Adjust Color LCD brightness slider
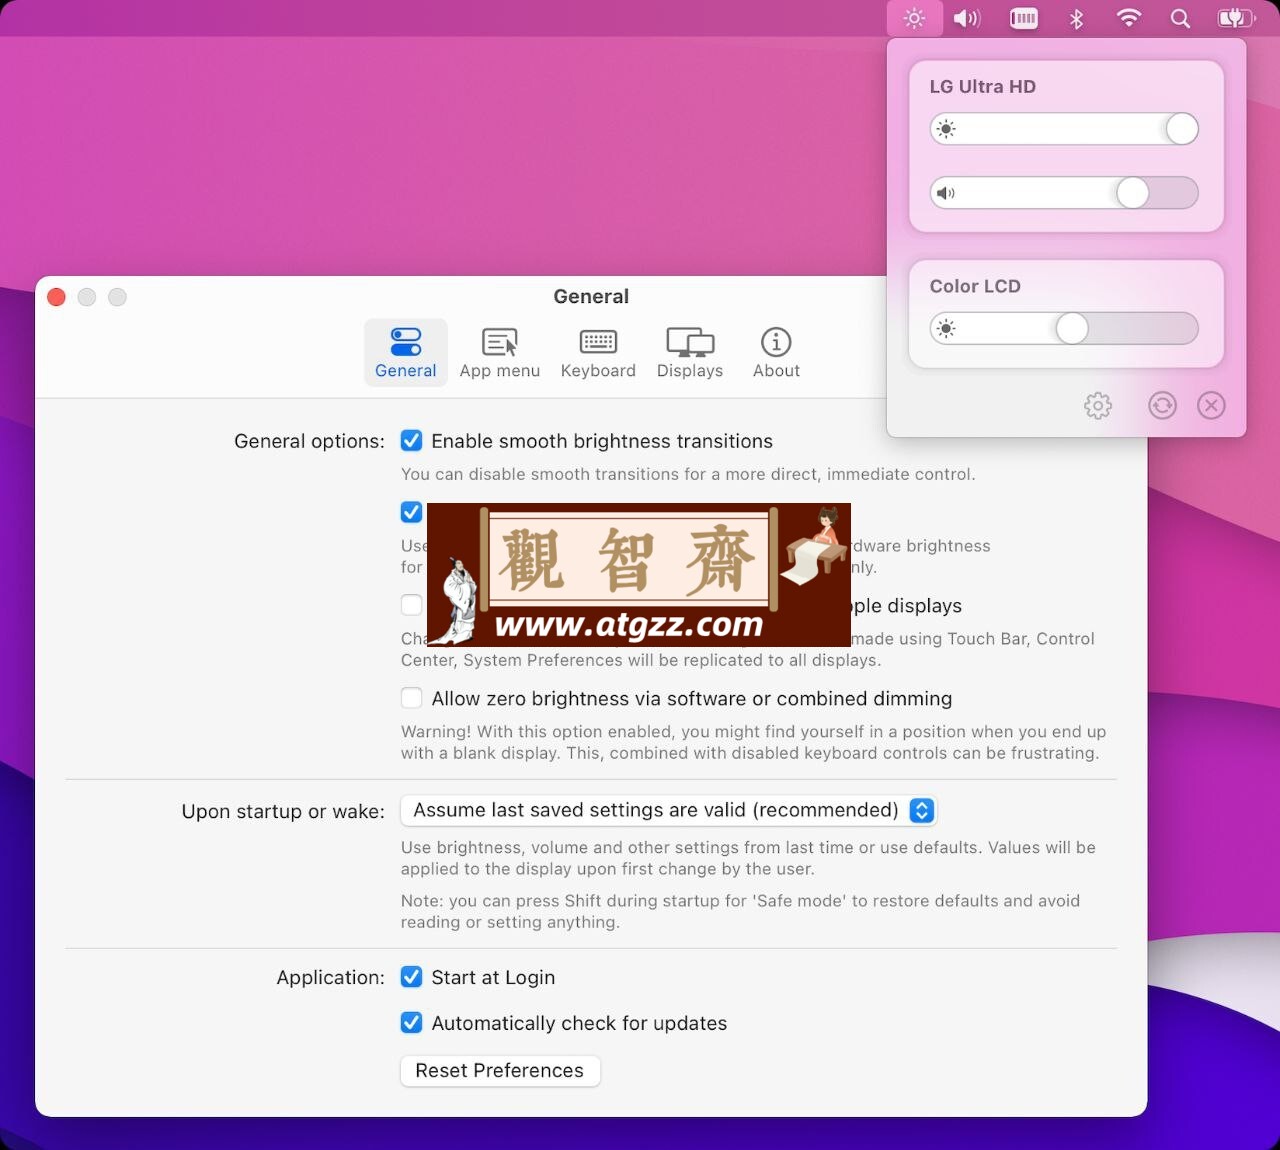Image resolution: width=1280 pixels, height=1150 pixels. [x=1064, y=328]
